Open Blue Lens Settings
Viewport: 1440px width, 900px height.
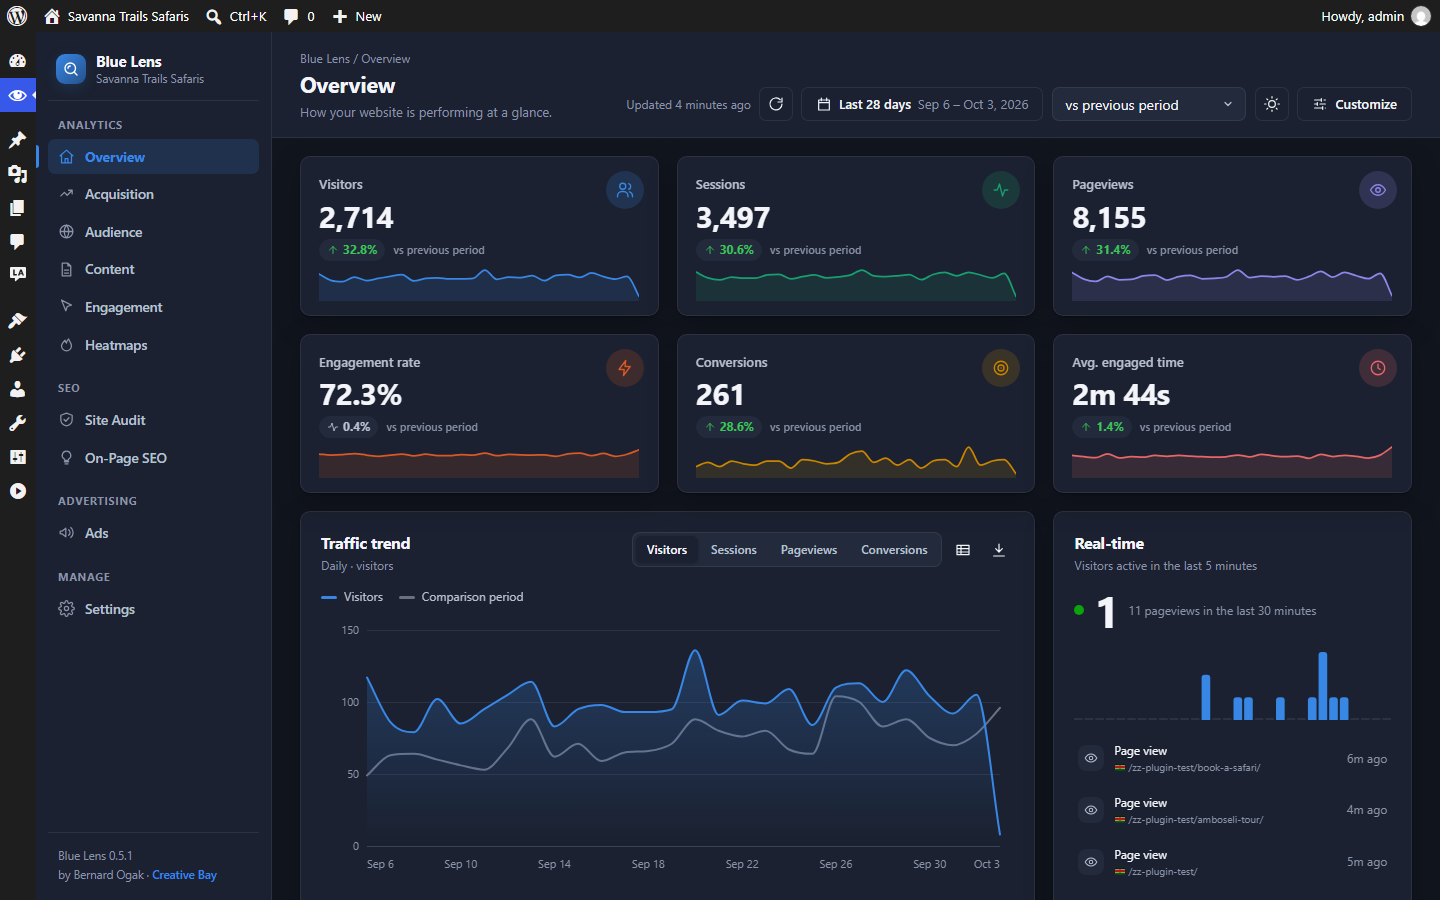pyautogui.click(x=153, y=609)
